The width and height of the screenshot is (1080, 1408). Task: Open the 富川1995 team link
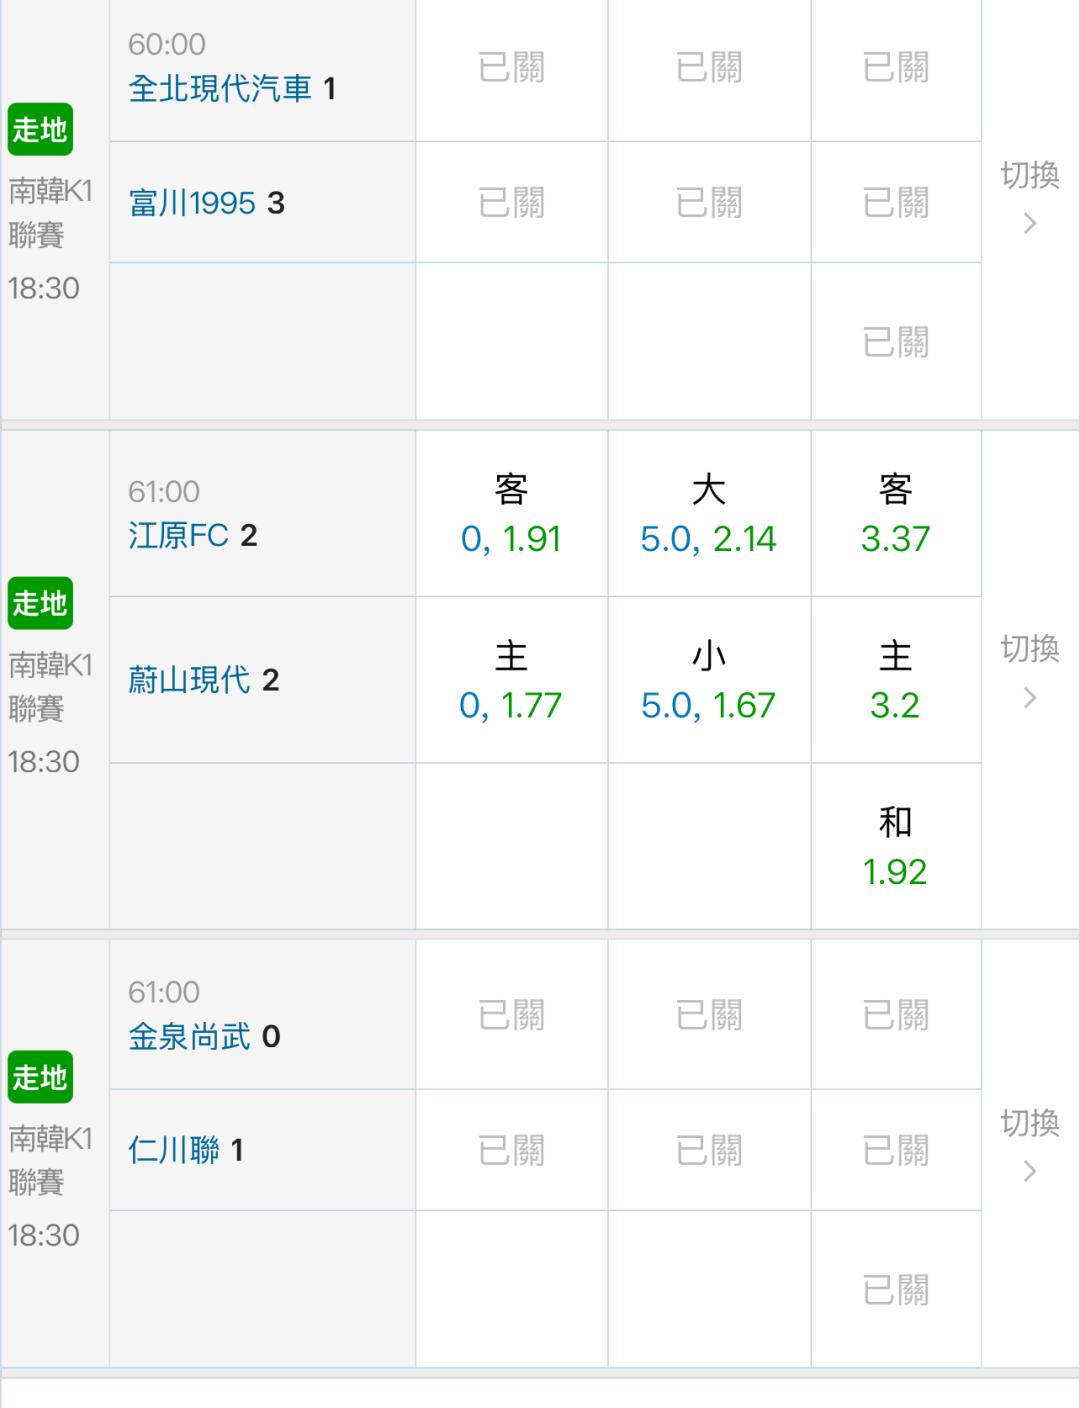click(x=192, y=203)
